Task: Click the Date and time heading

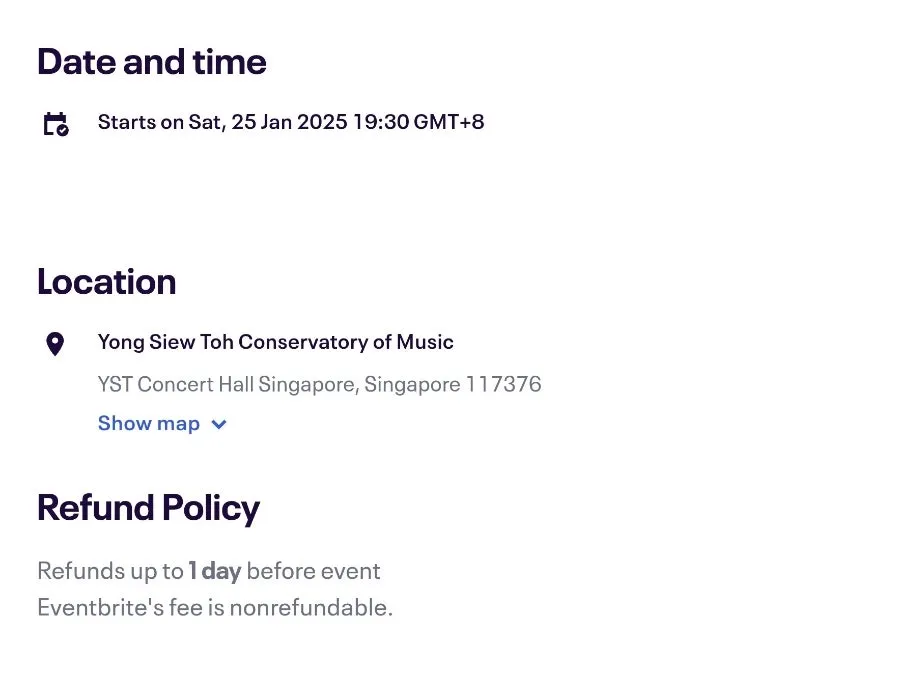Action: [x=152, y=62]
